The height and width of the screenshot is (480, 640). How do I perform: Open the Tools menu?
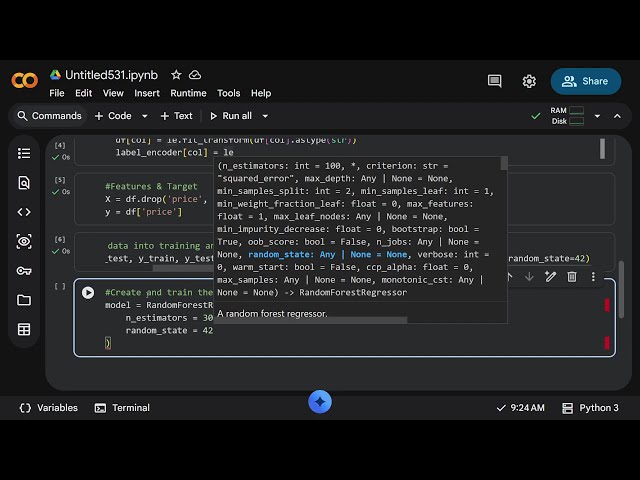(229, 93)
